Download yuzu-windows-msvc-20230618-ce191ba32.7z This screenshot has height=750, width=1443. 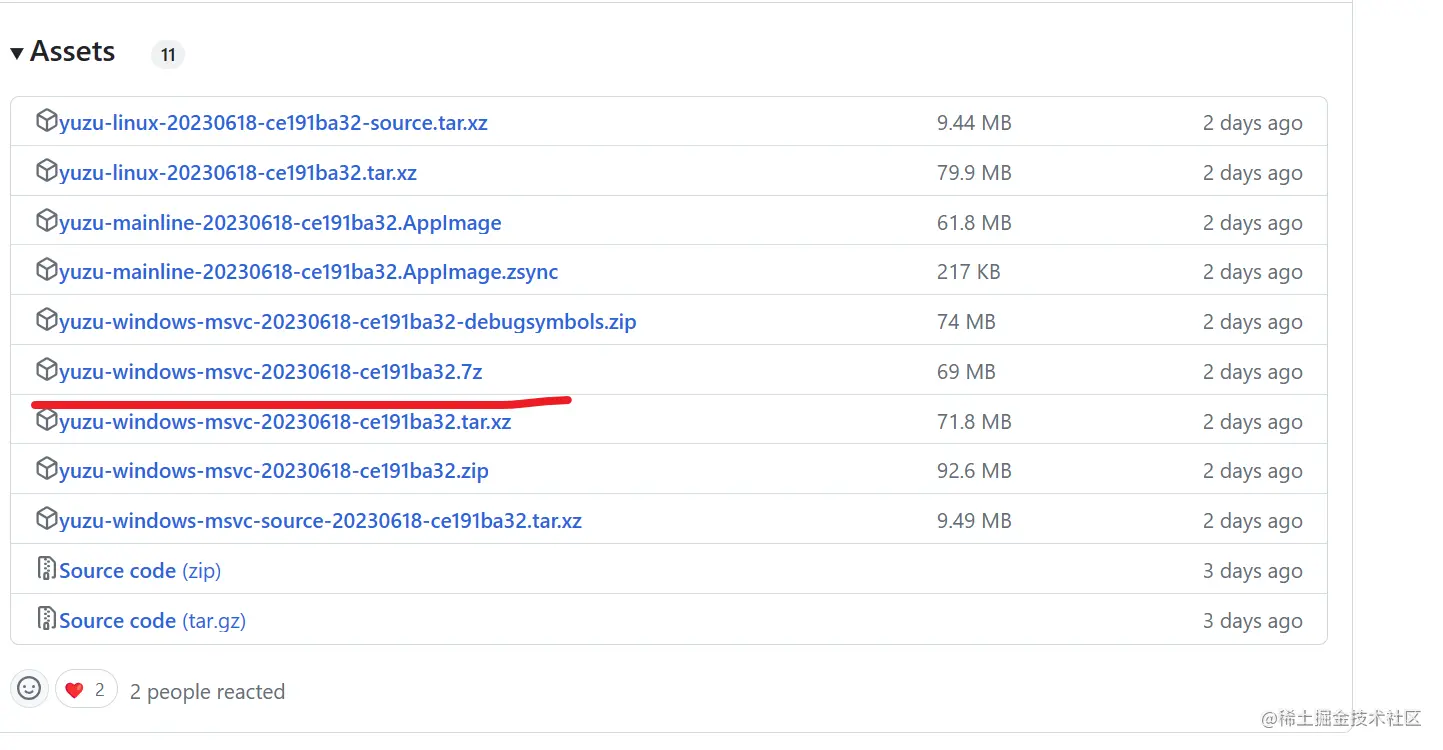270,372
